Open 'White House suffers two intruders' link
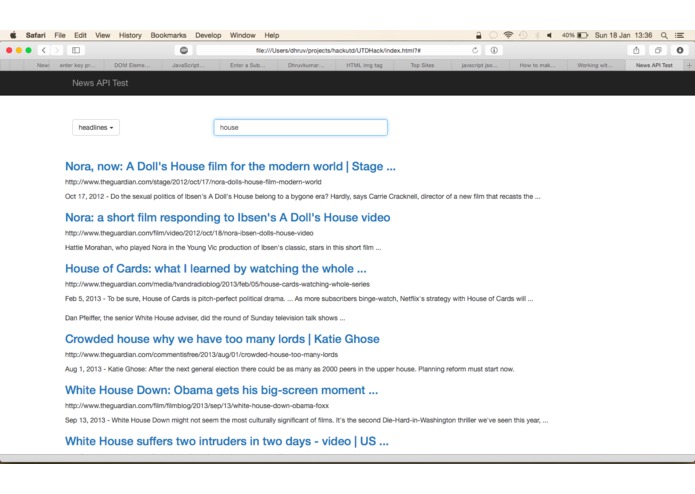This screenshot has height=494, width=695. pos(226,441)
